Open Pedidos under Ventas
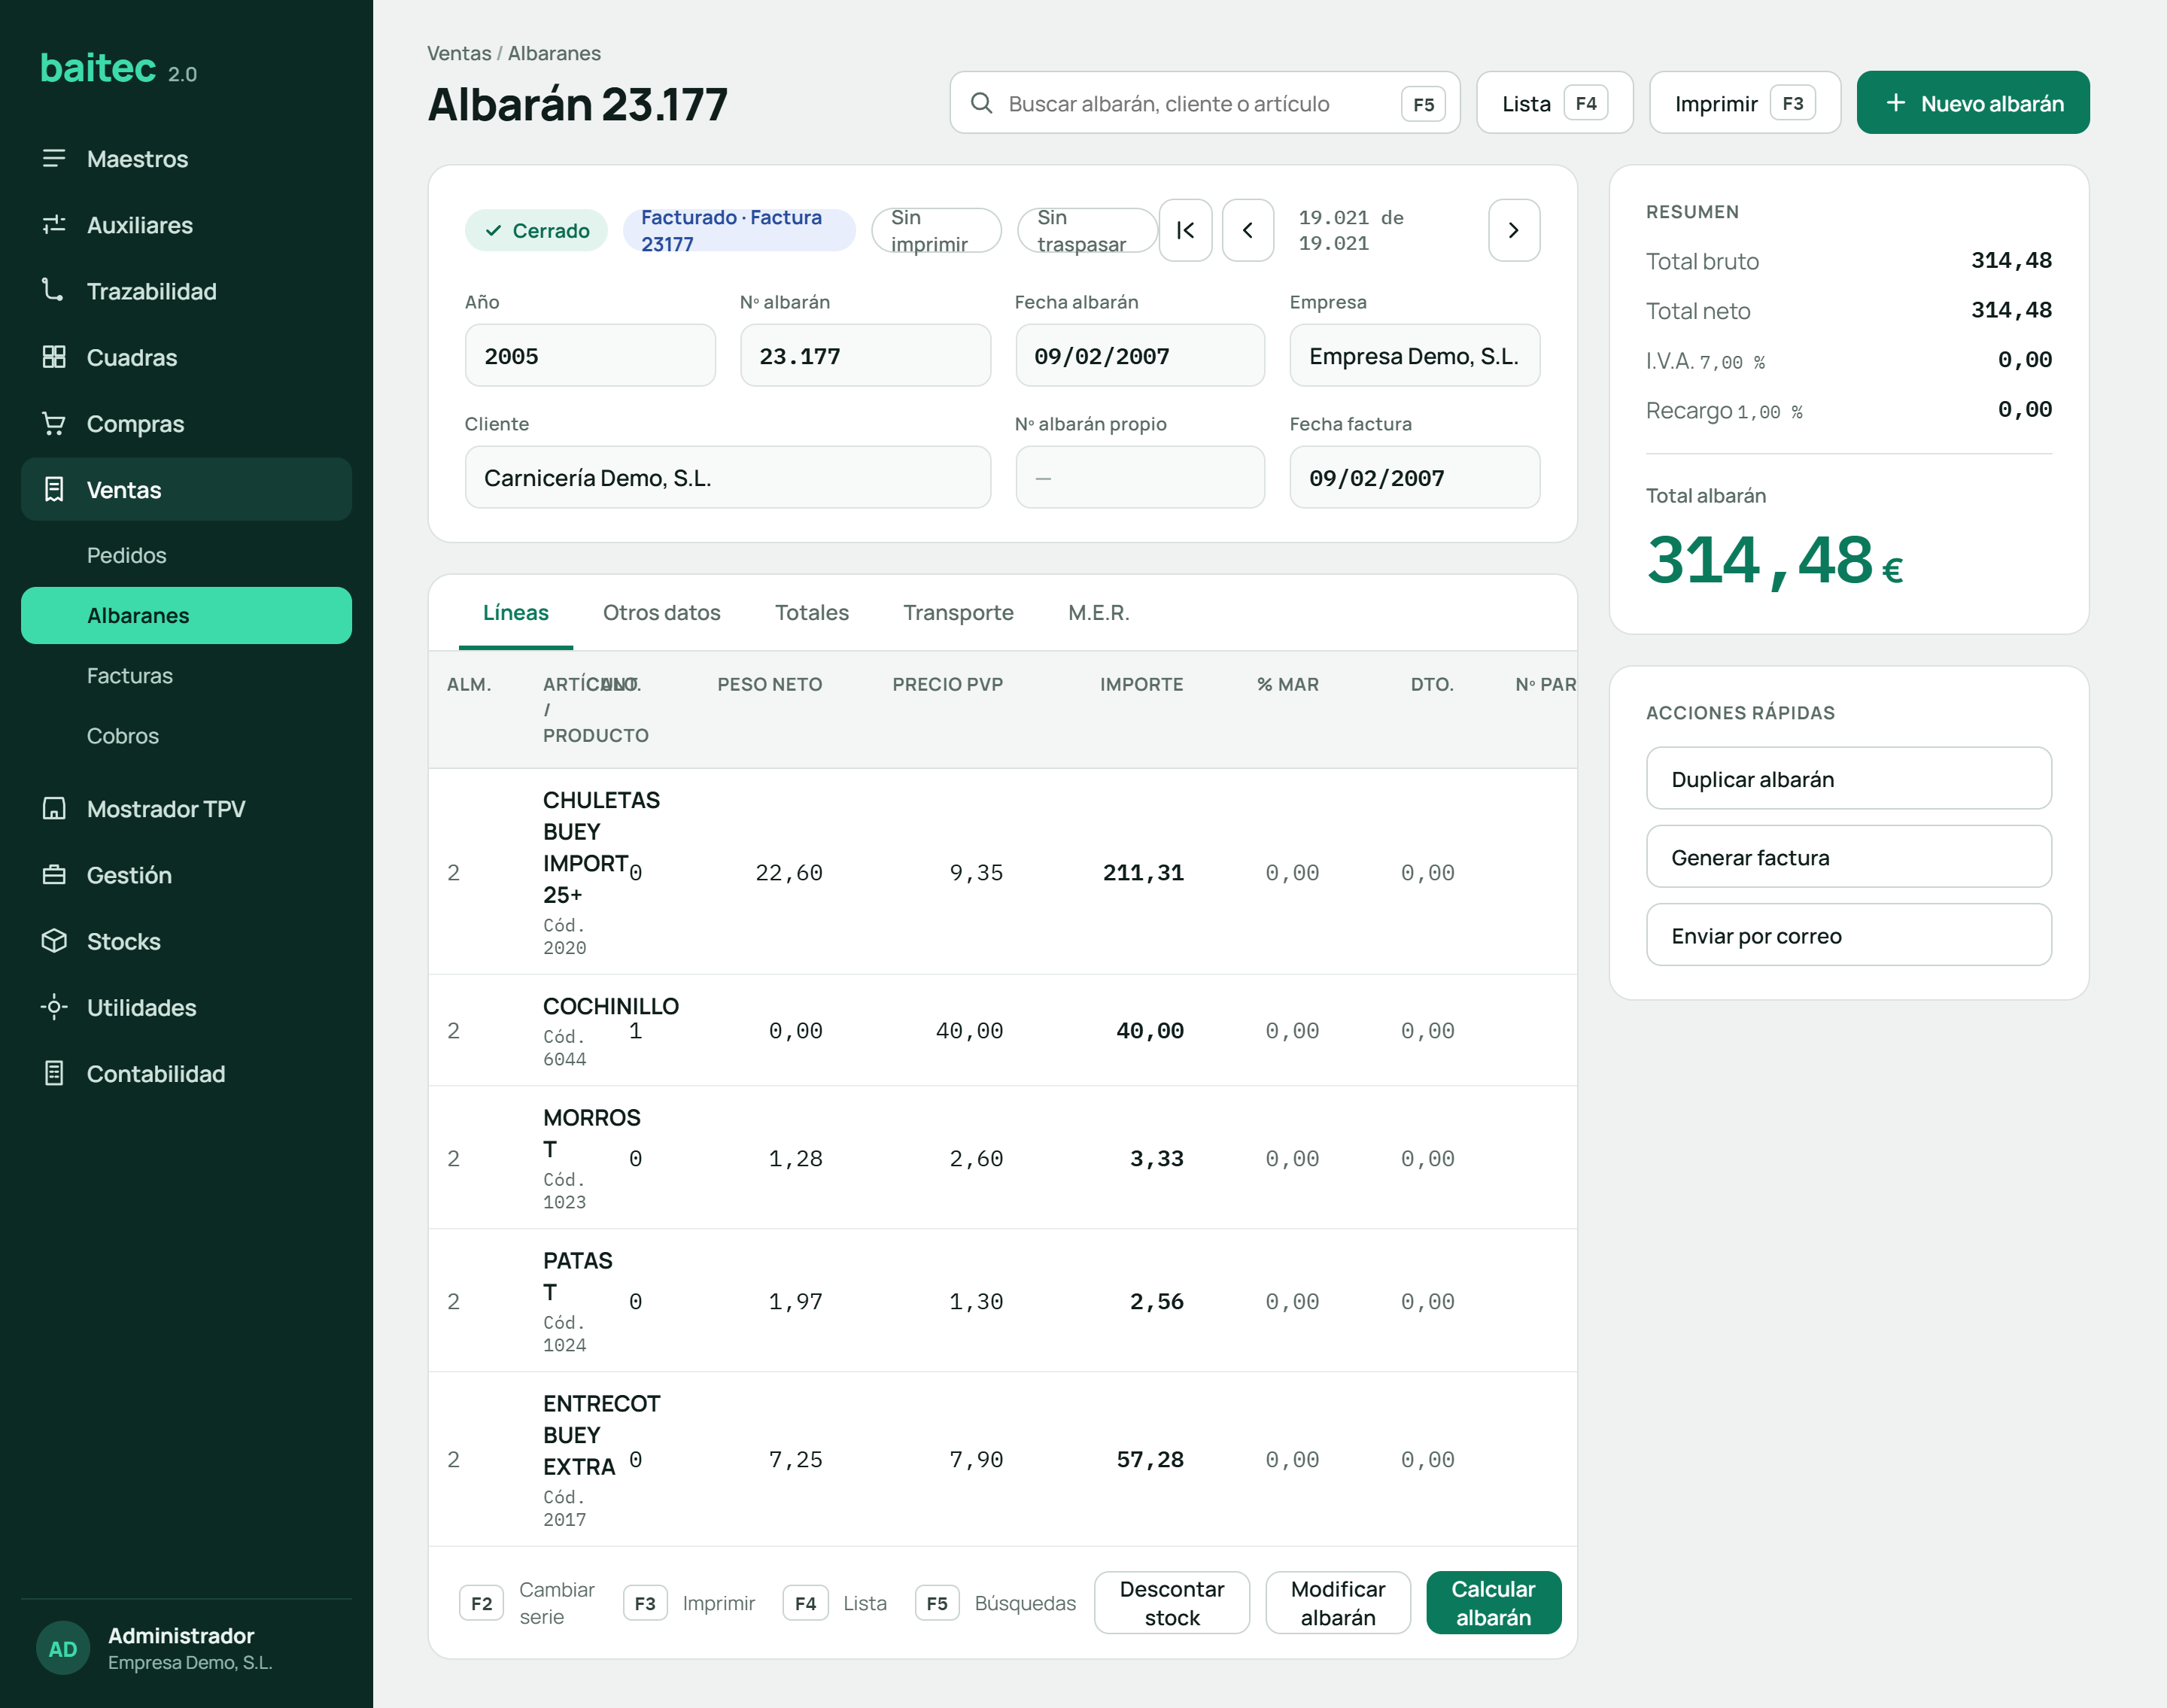Image resolution: width=2167 pixels, height=1708 pixels. tap(186, 555)
